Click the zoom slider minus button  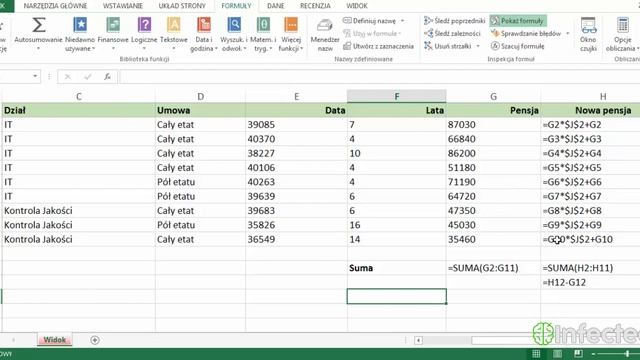[593, 353]
